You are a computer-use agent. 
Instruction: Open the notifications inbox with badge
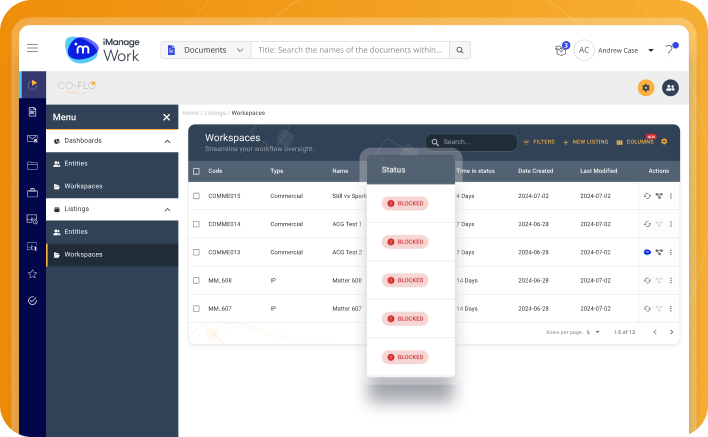(561, 50)
